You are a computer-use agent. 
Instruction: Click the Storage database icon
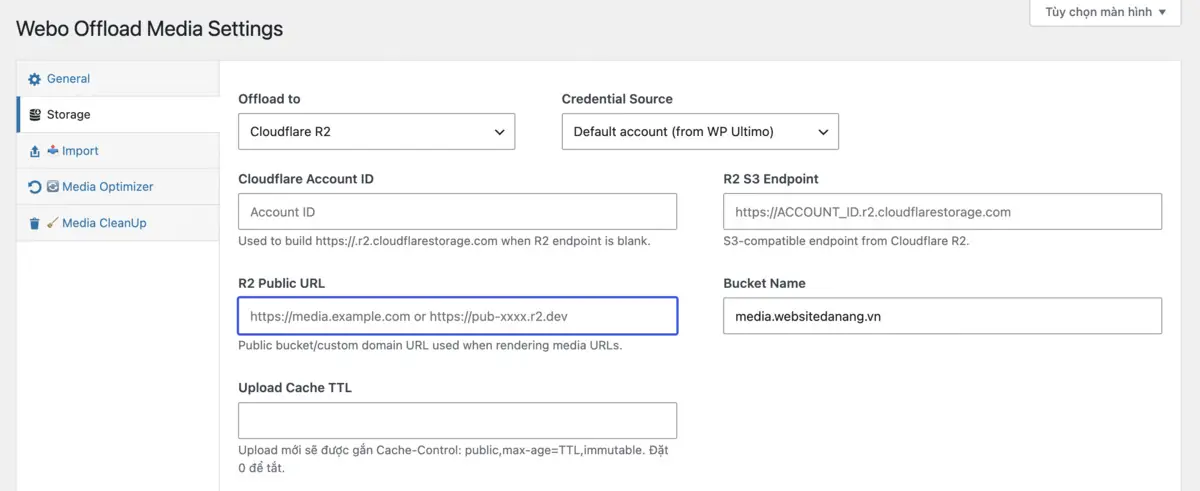point(35,115)
